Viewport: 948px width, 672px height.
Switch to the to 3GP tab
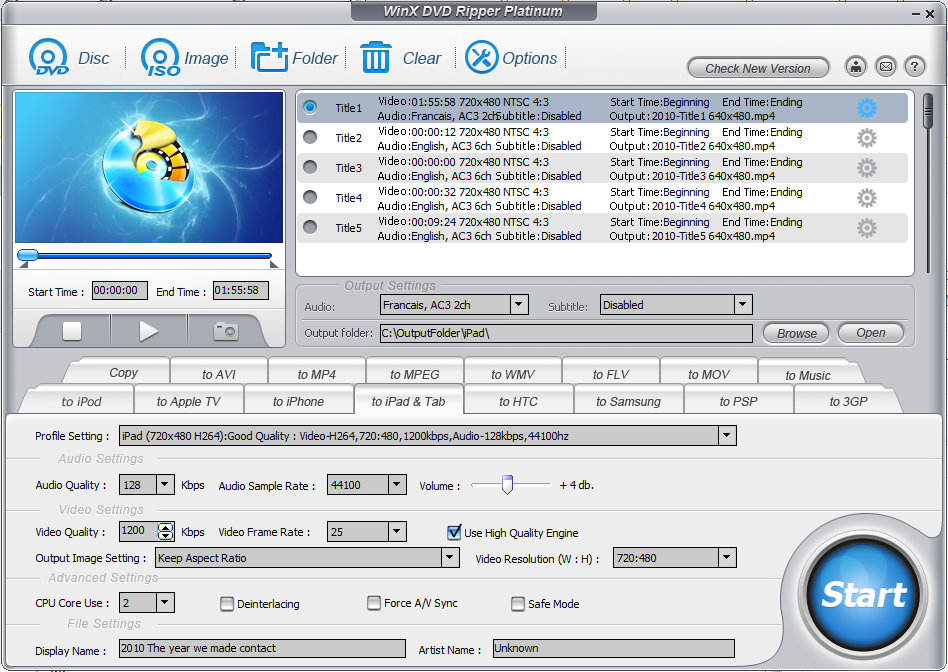(x=849, y=401)
